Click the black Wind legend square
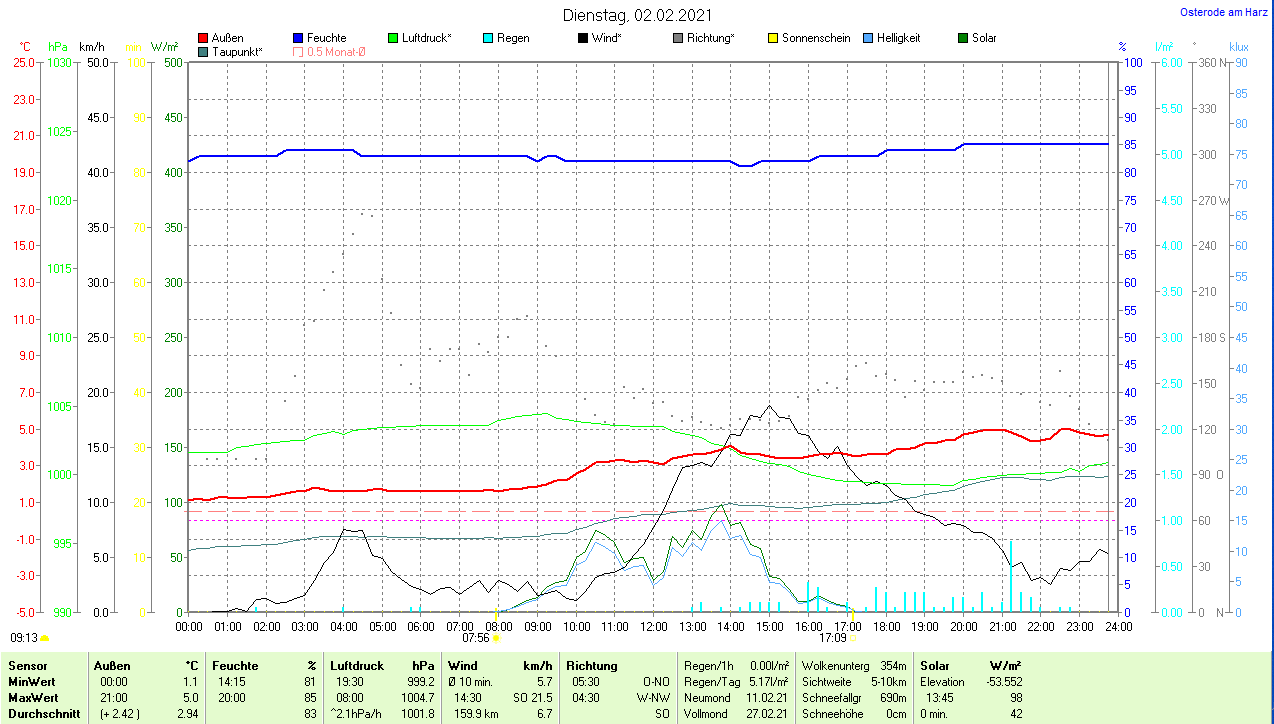 click(x=583, y=38)
